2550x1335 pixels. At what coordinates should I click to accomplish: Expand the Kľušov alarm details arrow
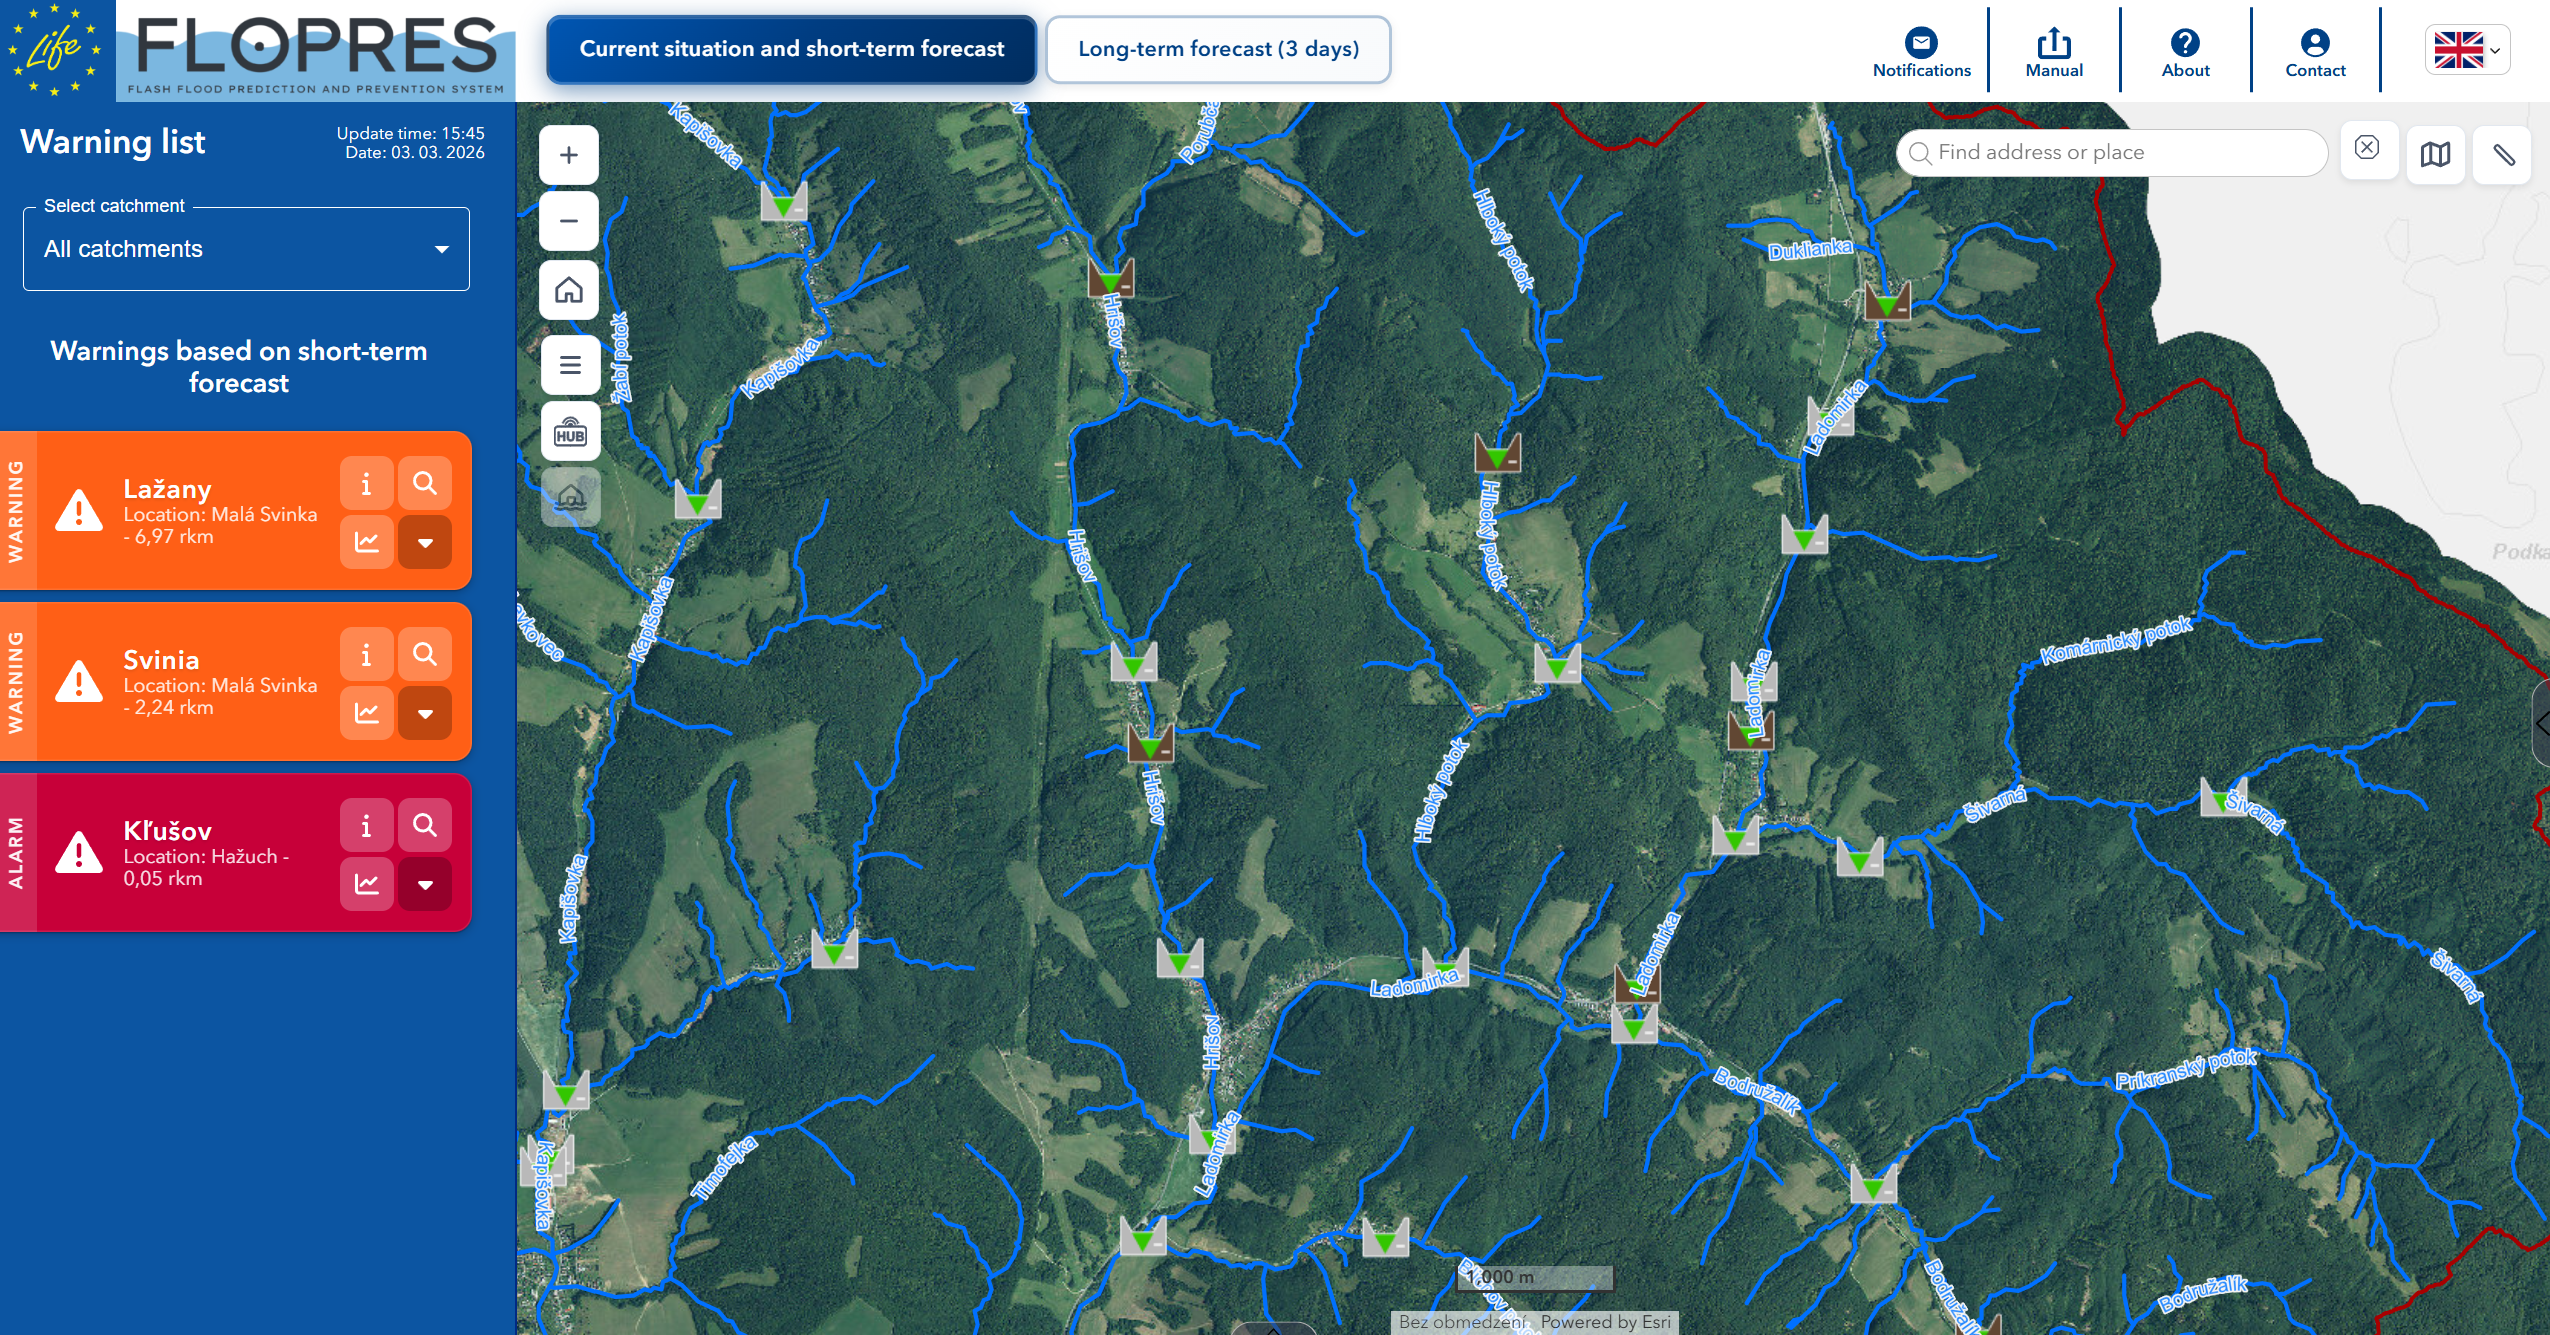coord(425,885)
